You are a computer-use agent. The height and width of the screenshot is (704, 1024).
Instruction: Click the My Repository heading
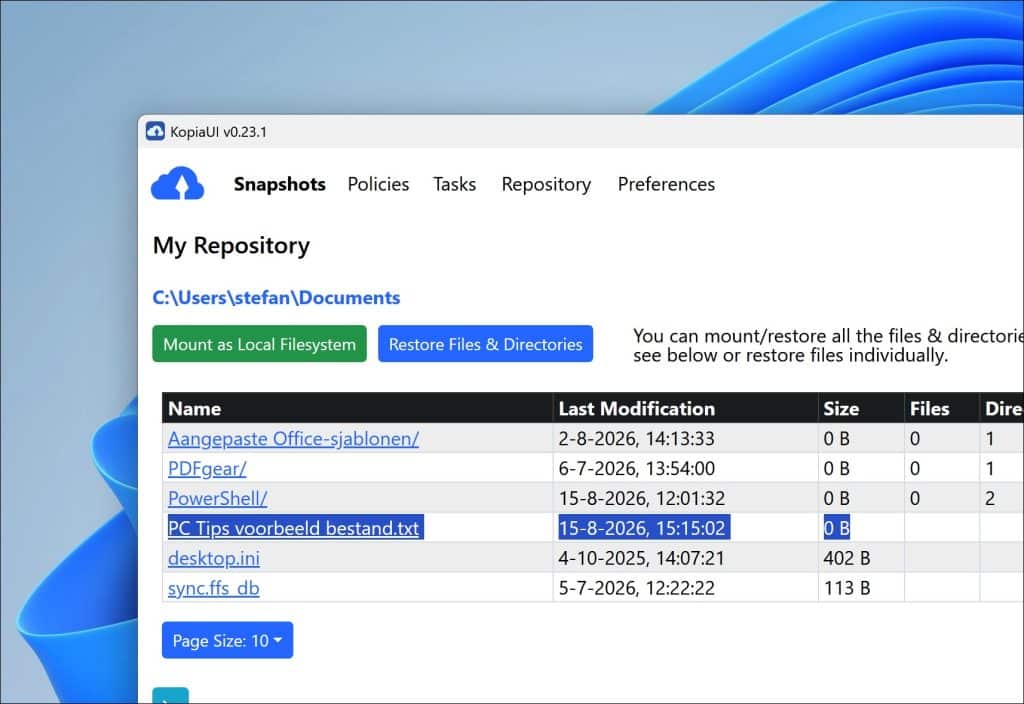click(x=231, y=246)
